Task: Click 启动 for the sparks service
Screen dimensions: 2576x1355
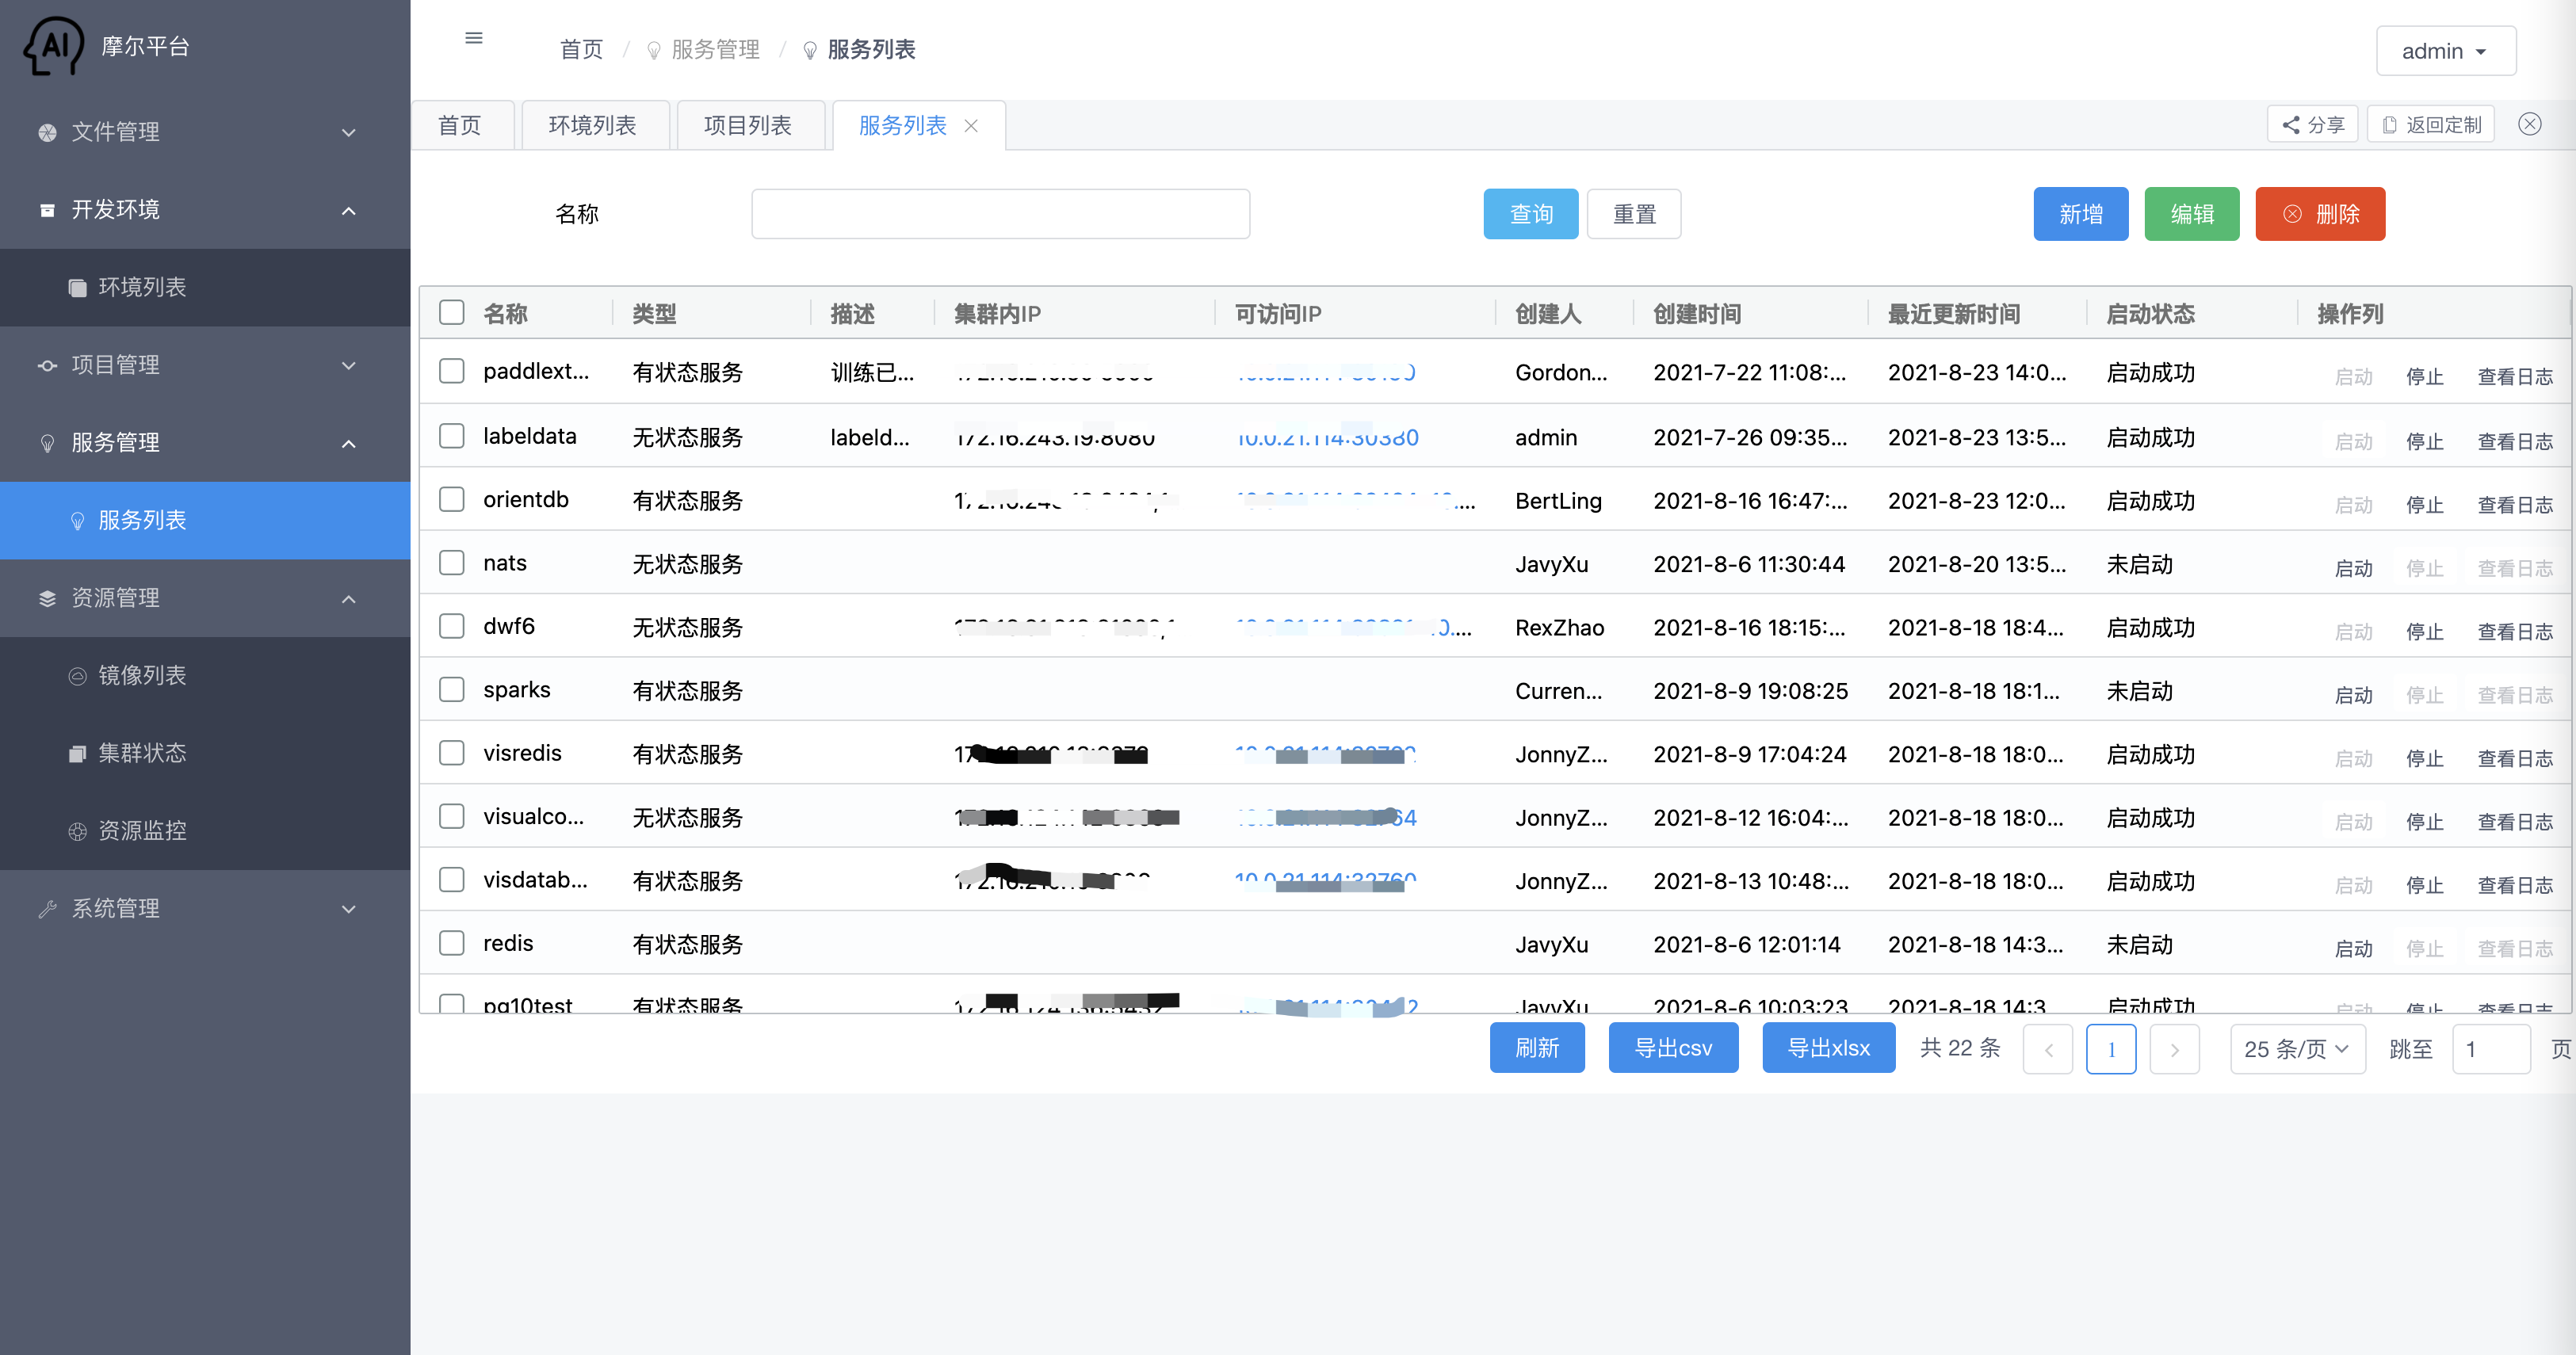Action: click(x=2353, y=695)
